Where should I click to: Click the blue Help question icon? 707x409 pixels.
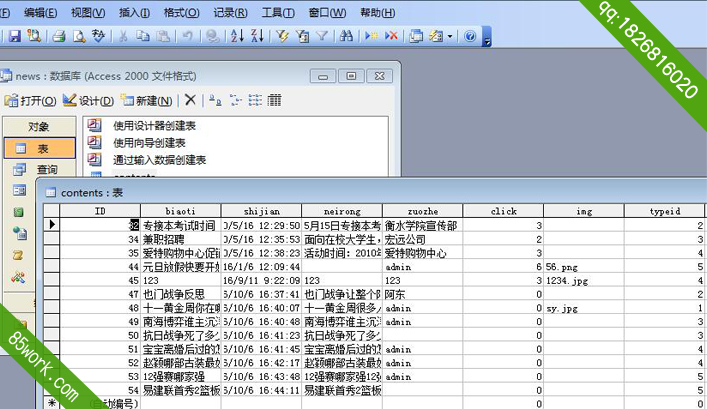[x=469, y=36]
